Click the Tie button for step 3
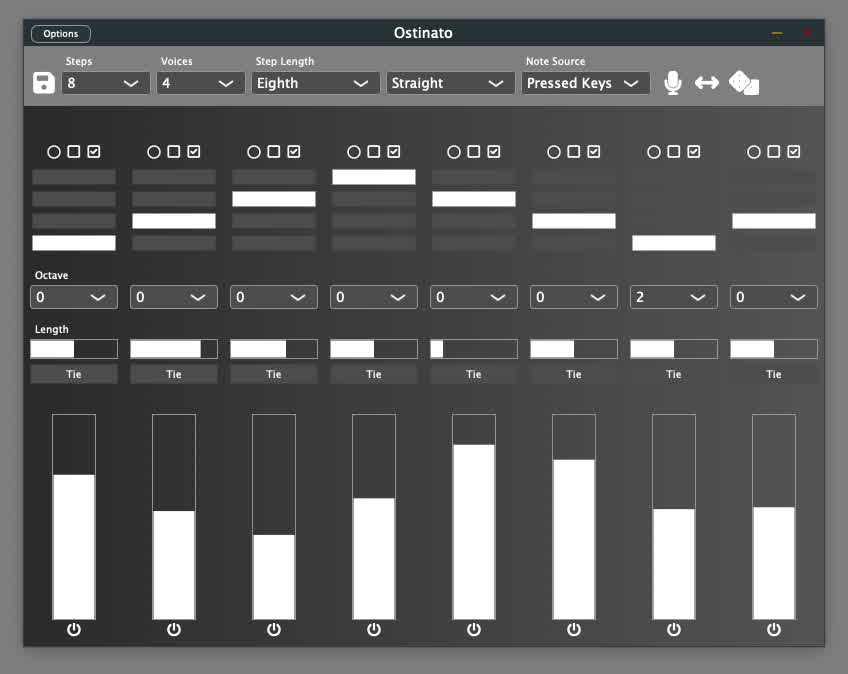This screenshot has height=674, width=848. point(274,374)
